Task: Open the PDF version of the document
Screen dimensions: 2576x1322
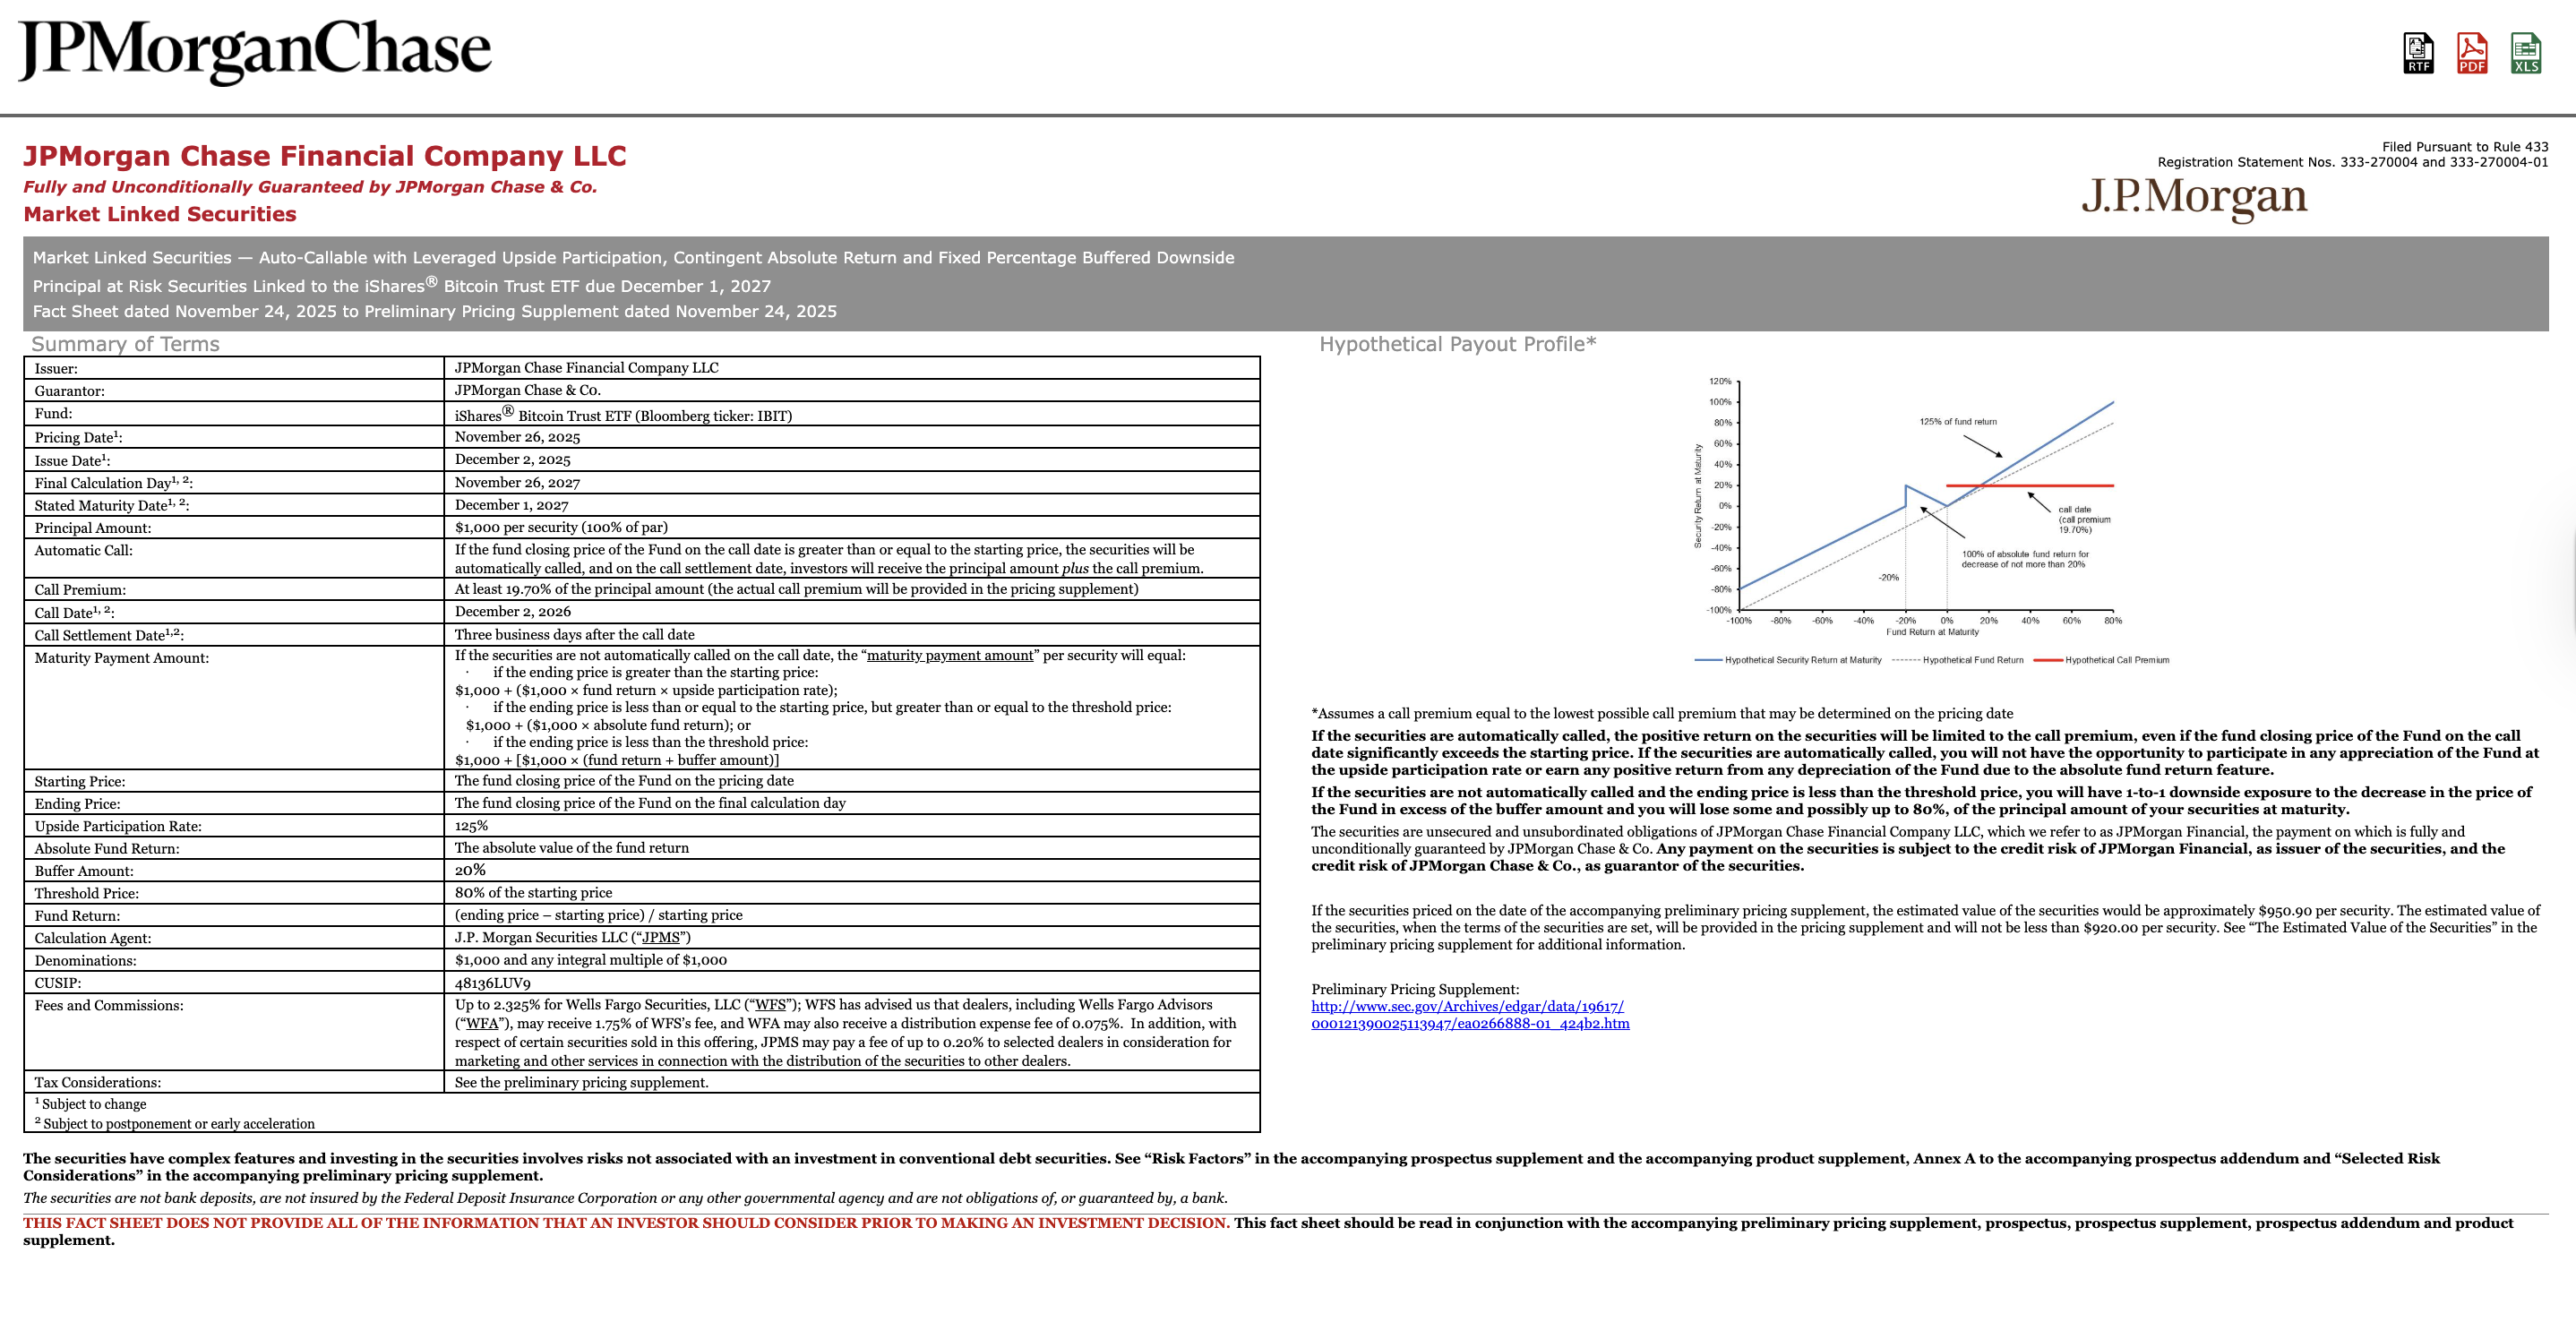Action: pyautogui.click(x=2473, y=55)
